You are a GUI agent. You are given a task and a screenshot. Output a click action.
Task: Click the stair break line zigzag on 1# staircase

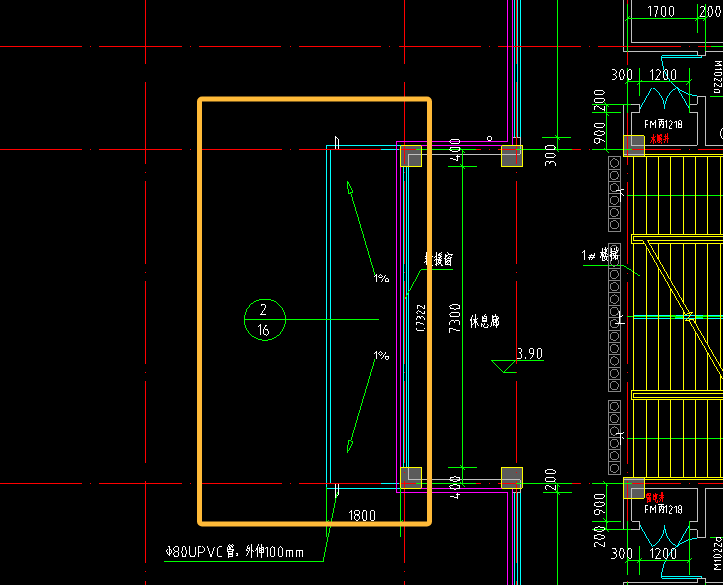tap(688, 317)
